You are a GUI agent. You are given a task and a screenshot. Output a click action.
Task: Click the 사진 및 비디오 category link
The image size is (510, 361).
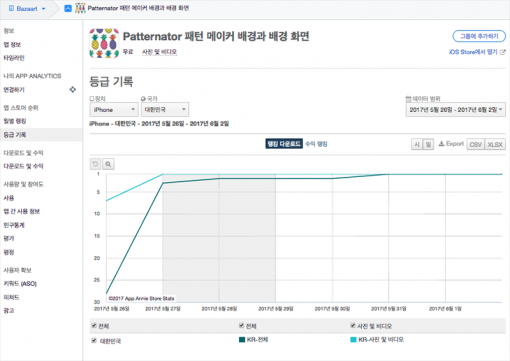pos(159,52)
